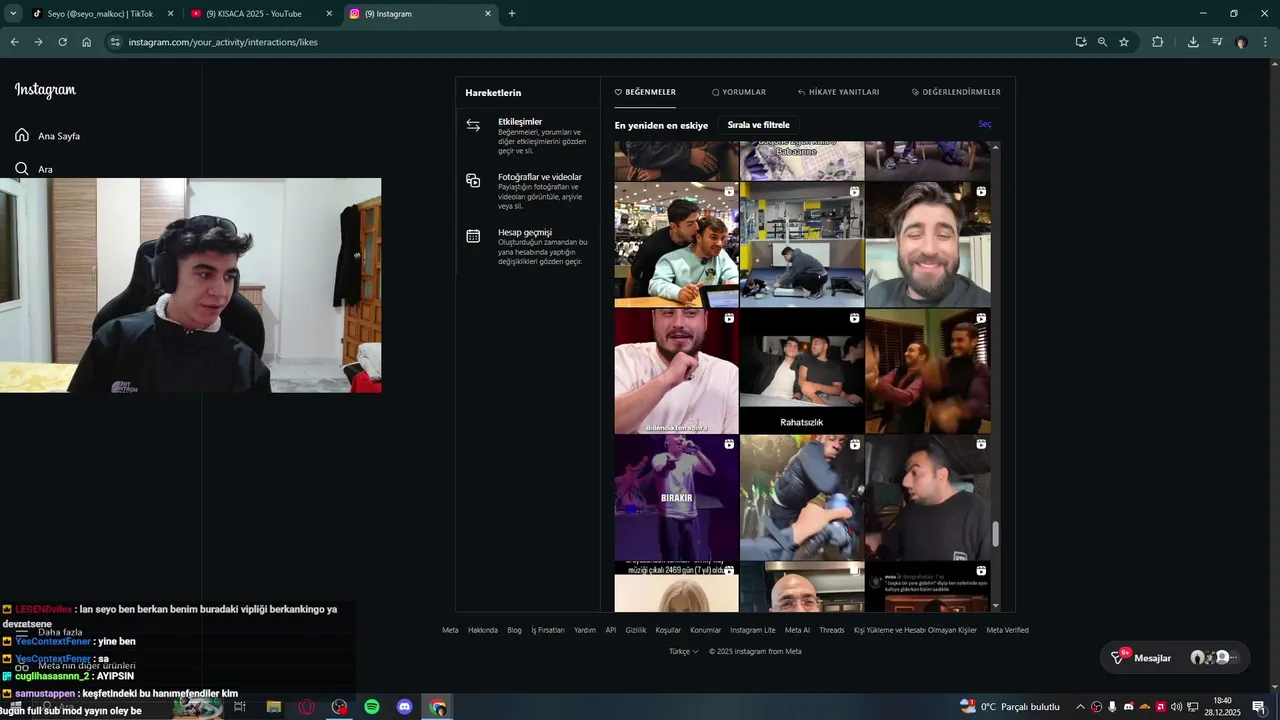Open the Discord taskbar icon
Image resolution: width=1280 pixels, height=720 pixels.
[x=405, y=707]
